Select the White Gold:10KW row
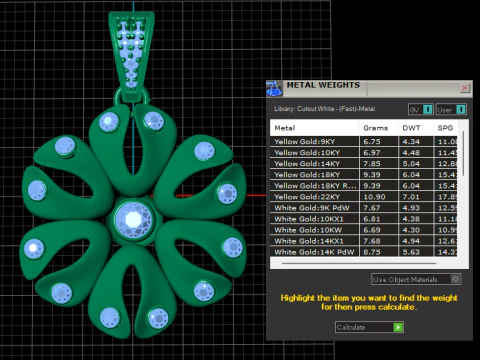The height and width of the screenshot is (360, 480). tap(363, 230)
